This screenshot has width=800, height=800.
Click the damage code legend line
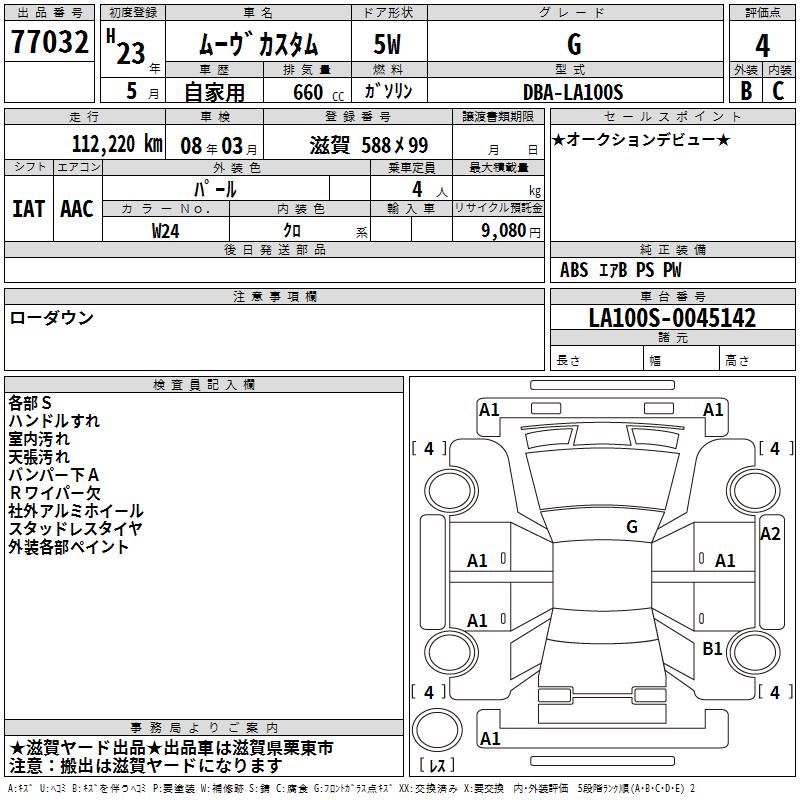(x=352, y=788)
